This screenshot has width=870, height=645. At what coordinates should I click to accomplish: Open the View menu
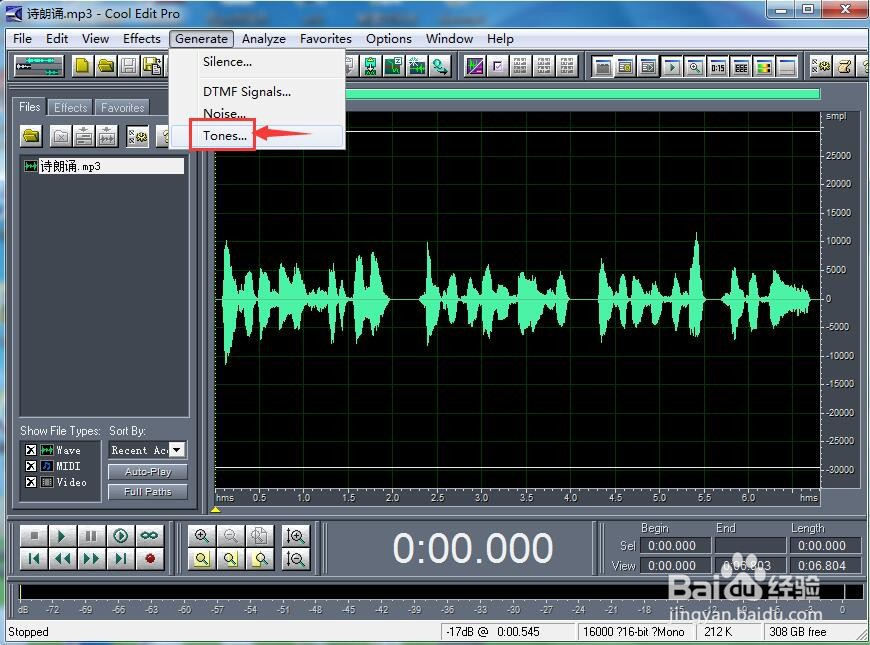click(x=95, y=39)
